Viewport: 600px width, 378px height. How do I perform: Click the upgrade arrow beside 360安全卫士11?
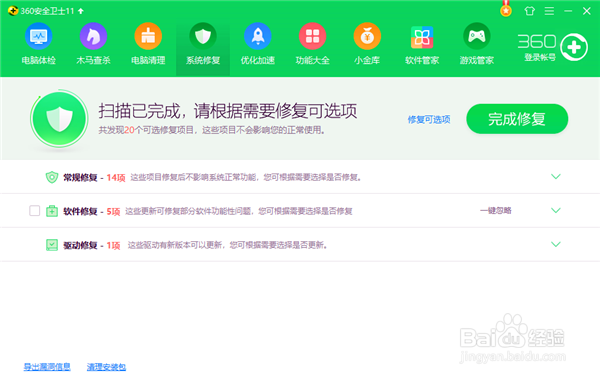coord(81,11)
